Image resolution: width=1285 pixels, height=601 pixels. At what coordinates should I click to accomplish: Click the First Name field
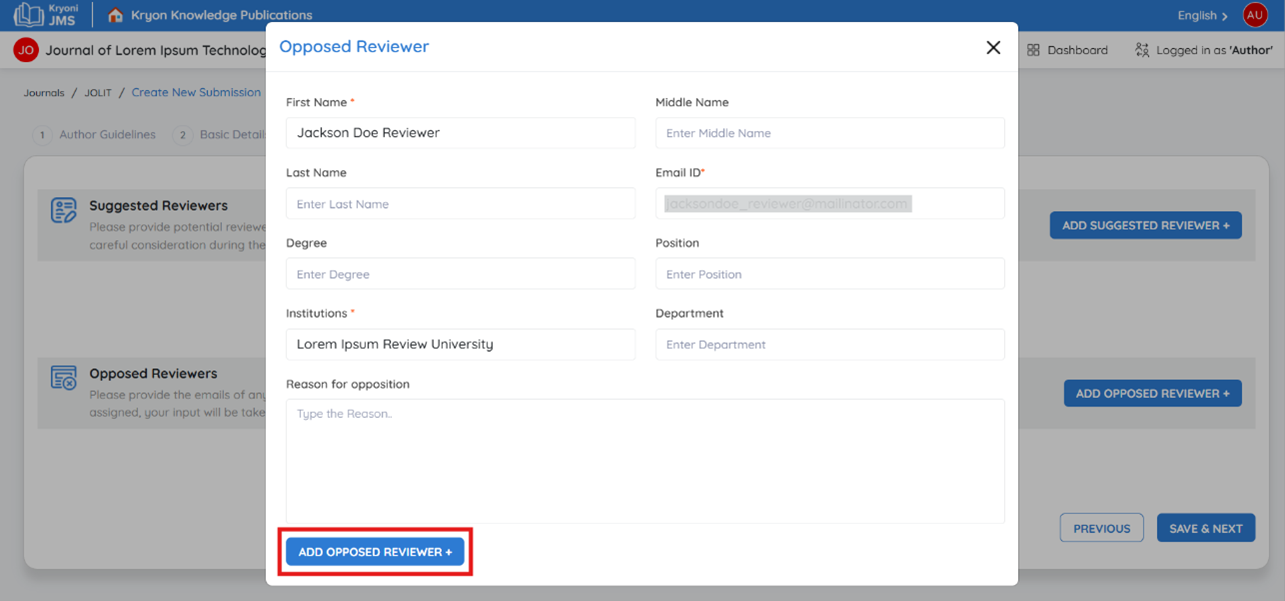tap(460, 133)
